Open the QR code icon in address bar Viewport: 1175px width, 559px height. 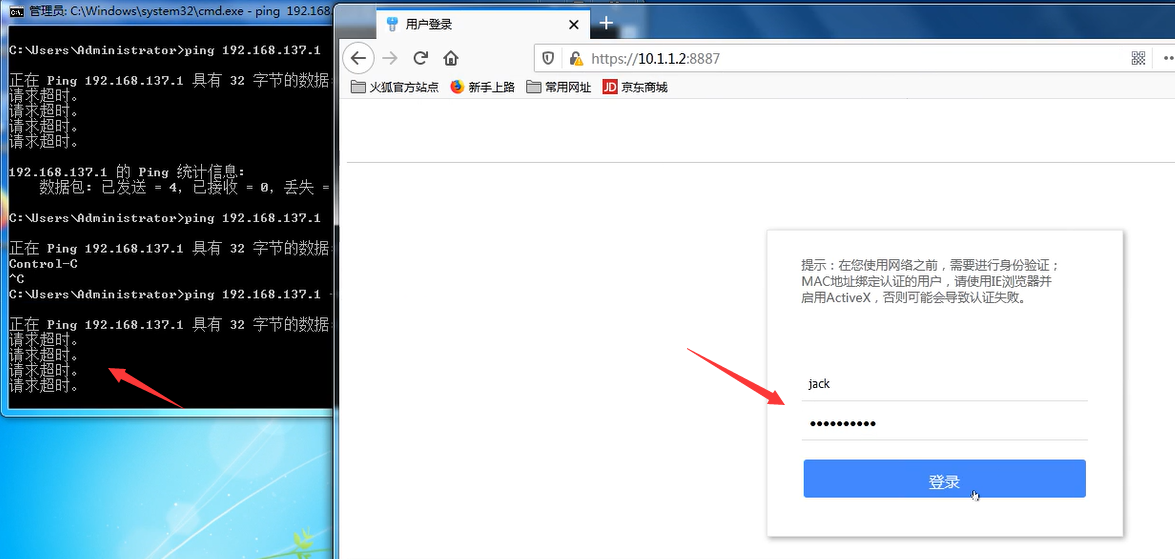tap(1138, 58)
